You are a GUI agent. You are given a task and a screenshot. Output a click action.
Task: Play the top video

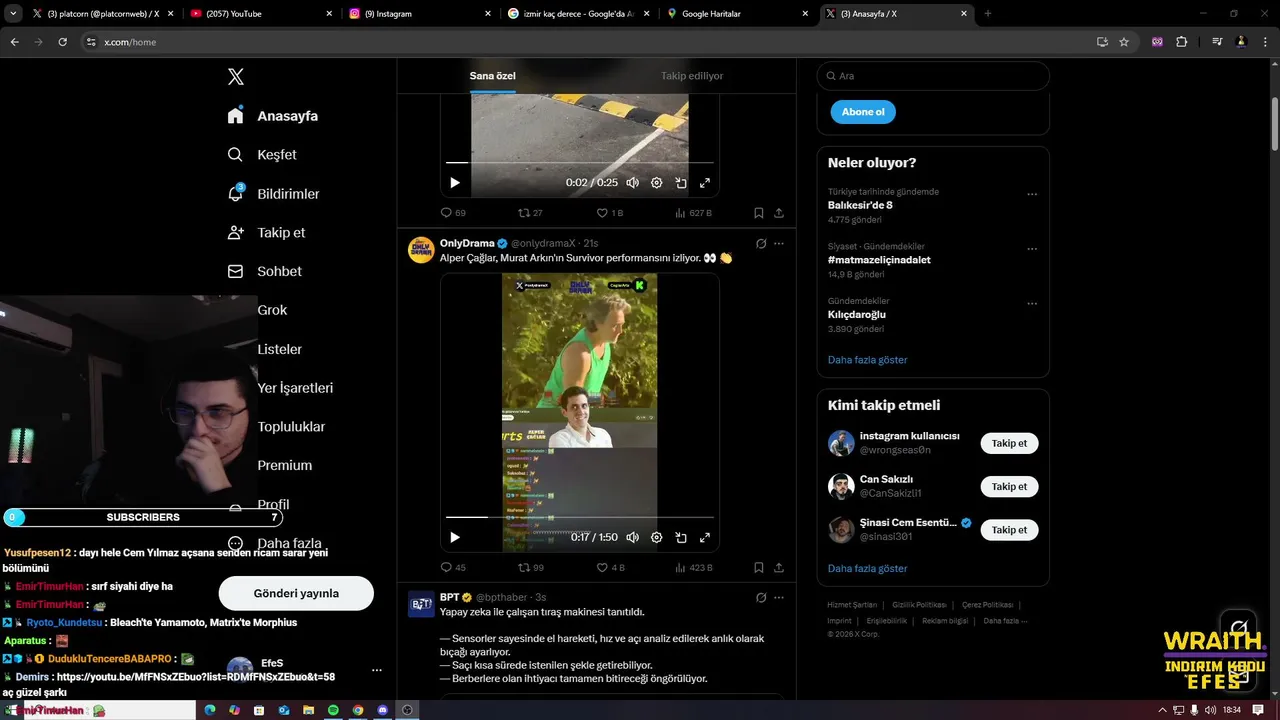point(455,183)
